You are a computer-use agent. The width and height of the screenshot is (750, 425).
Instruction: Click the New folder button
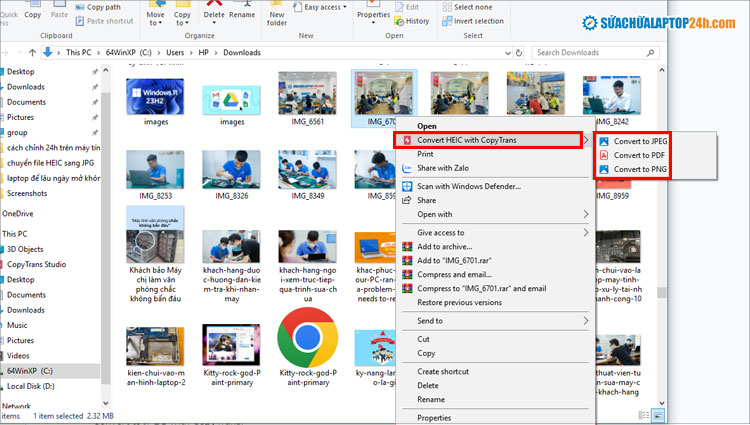(277, 14)
